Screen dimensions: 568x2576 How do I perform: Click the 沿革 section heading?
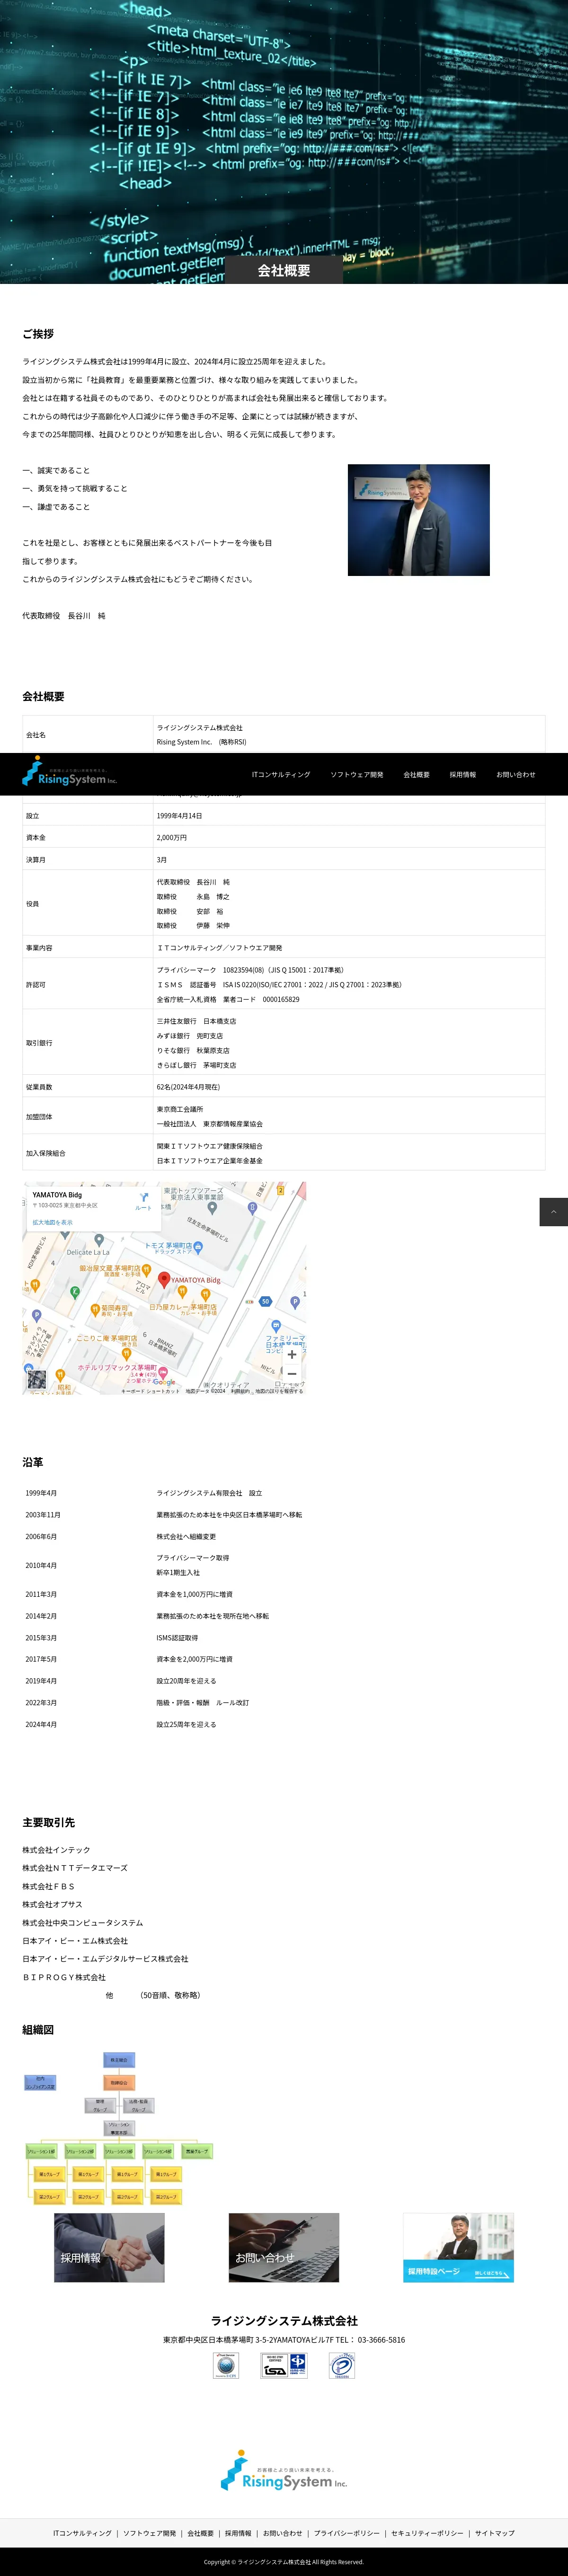click(33, 1462)
